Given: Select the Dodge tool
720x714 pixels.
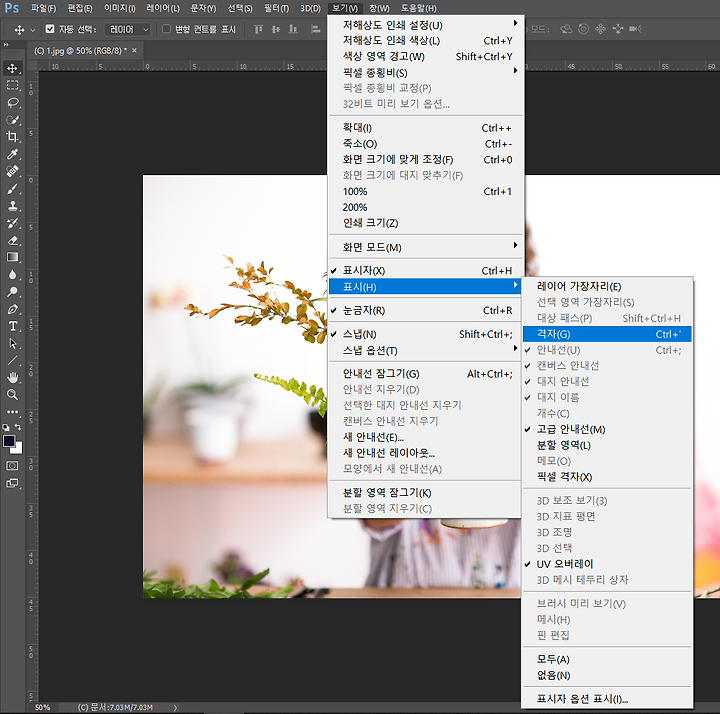Looking at the screenshot, I should 12,292.
